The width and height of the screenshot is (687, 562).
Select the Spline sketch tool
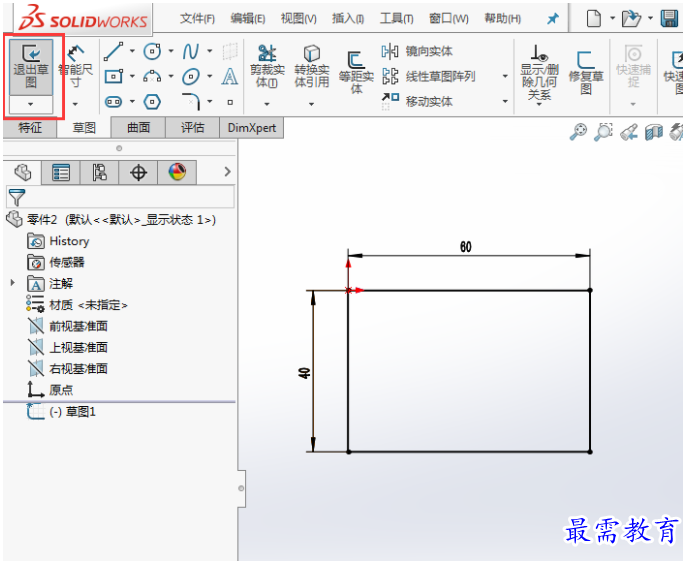[191, 52]
